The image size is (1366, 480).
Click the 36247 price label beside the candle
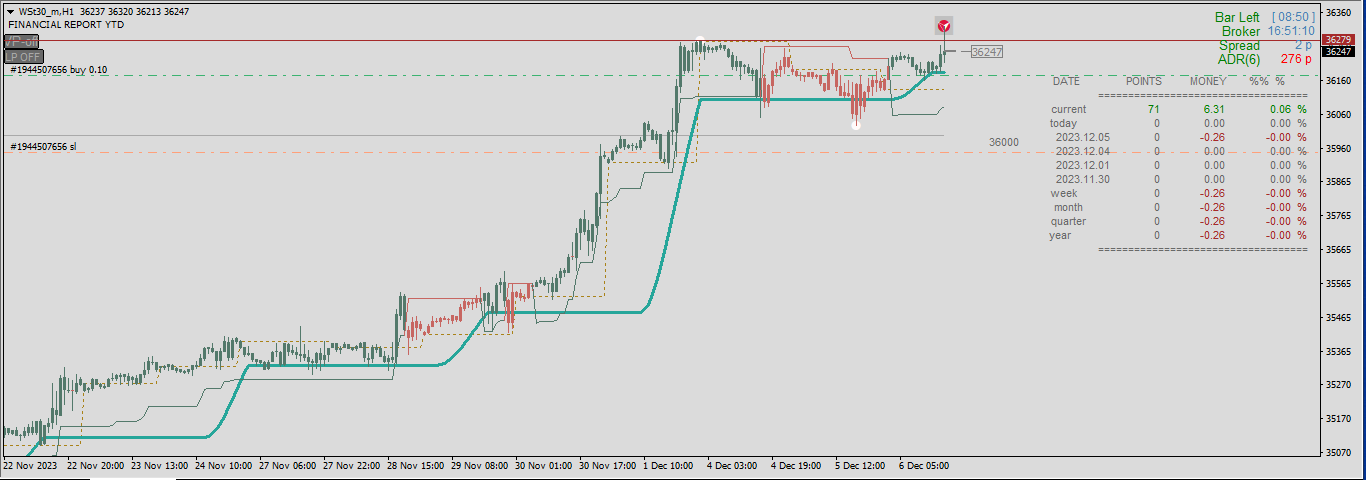[987, 51]
